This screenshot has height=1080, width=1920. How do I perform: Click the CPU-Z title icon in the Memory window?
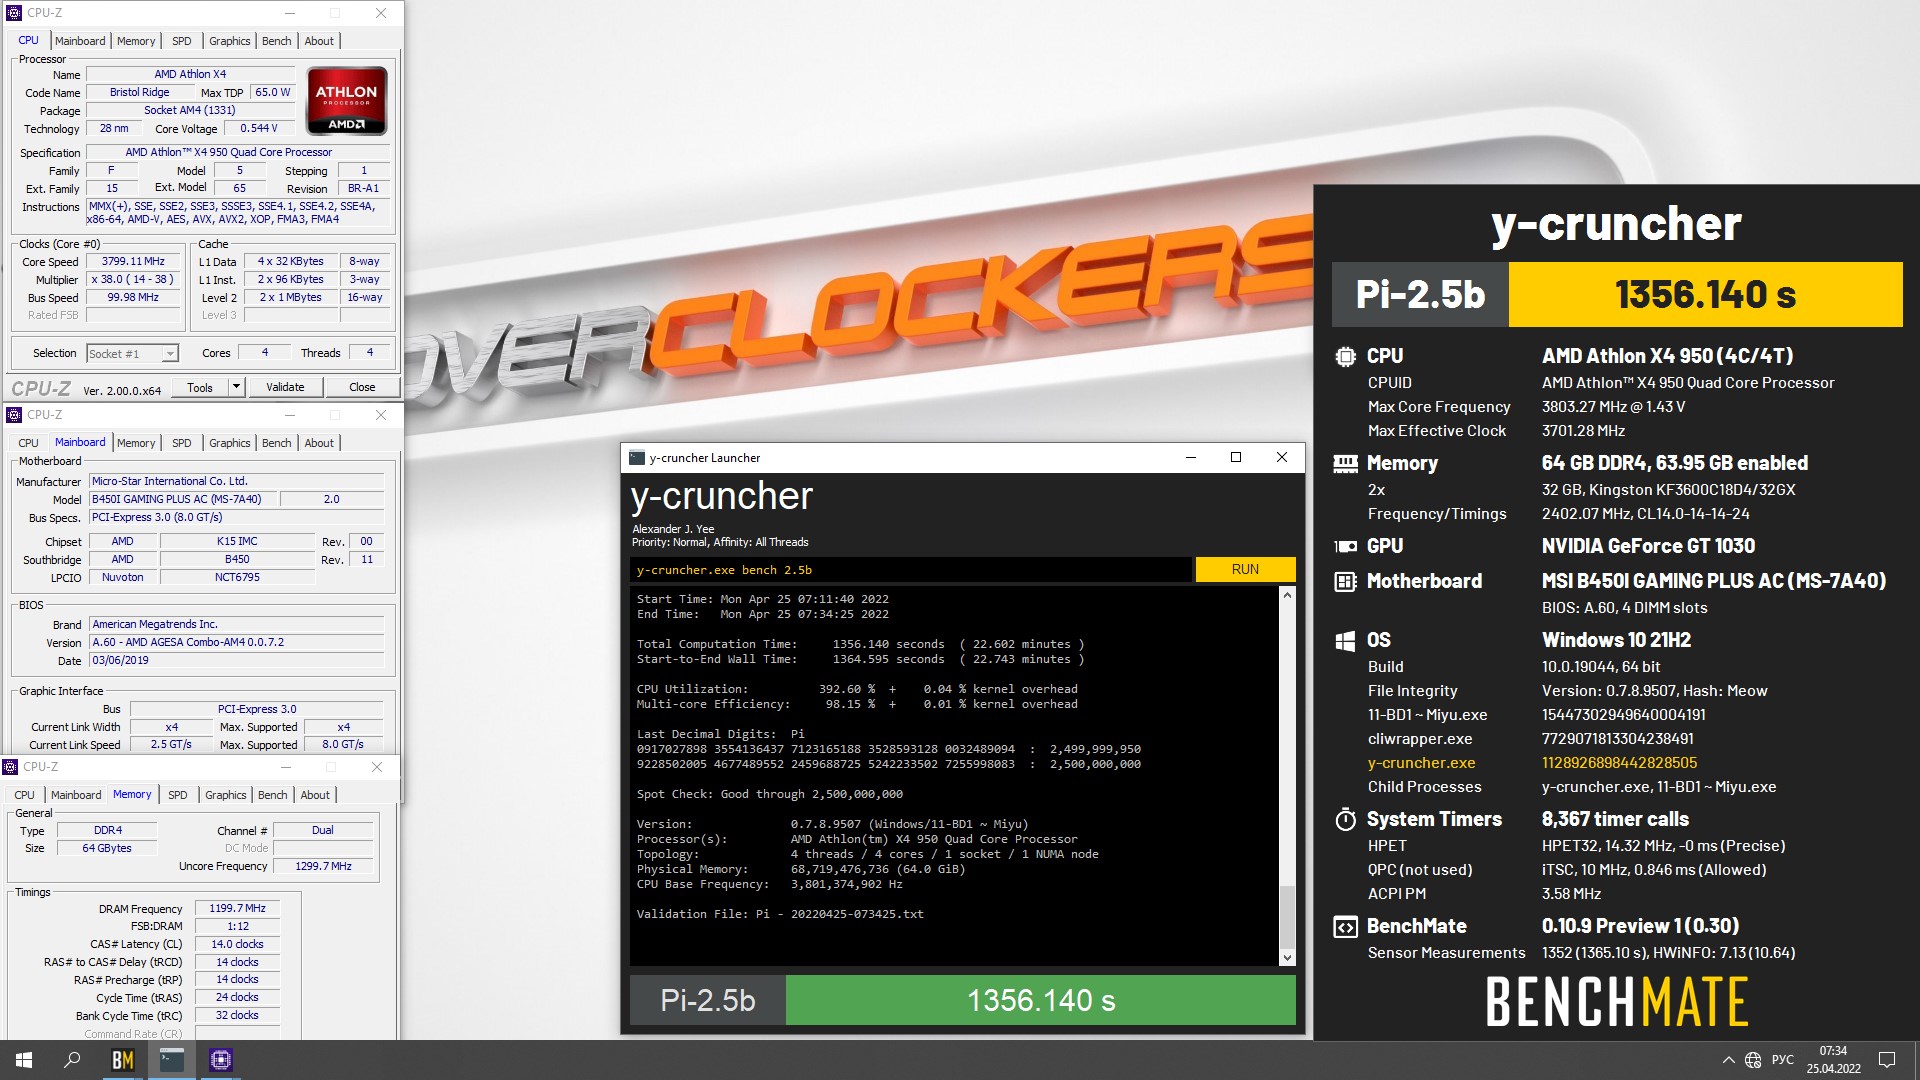pos(10,767)
